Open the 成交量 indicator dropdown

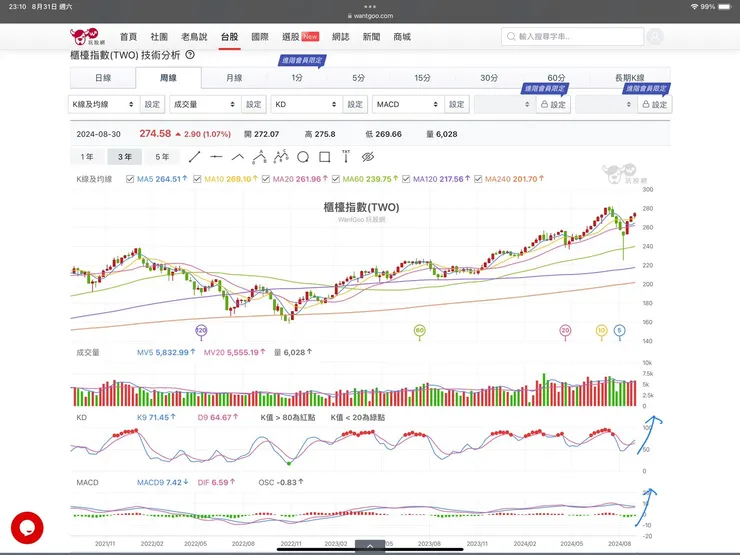coord(205,104)
